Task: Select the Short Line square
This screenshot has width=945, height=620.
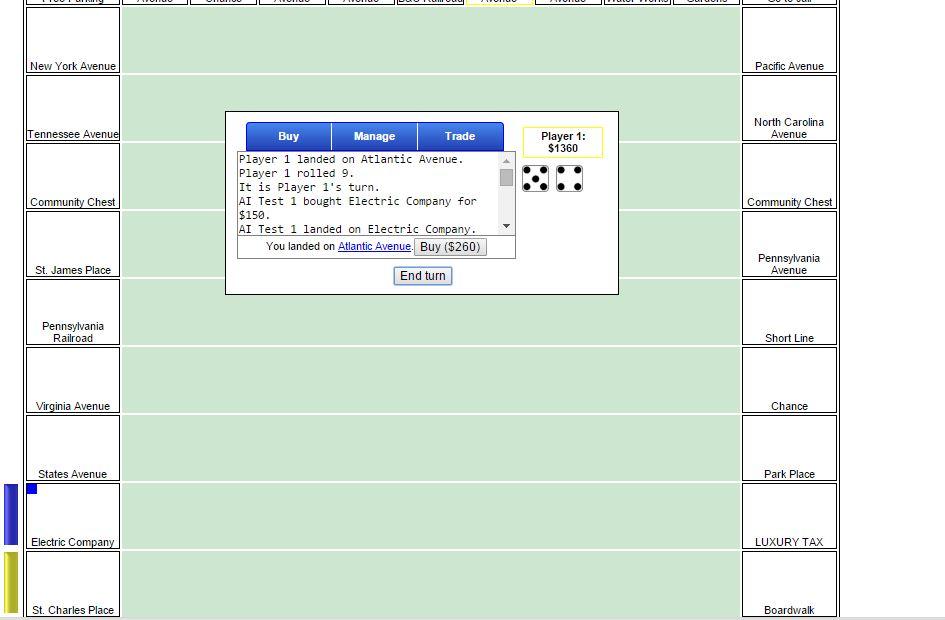Action: (x=790, y=313)
